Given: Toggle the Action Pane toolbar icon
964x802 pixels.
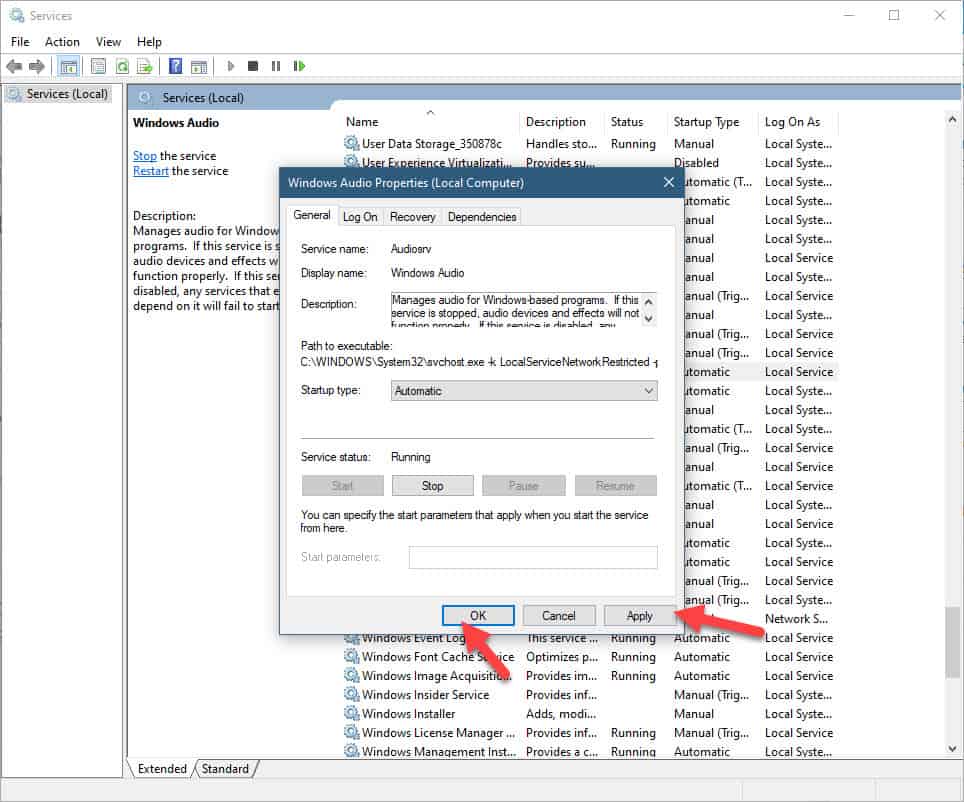Looking at the screenshot, I should (x=199, y=66).
